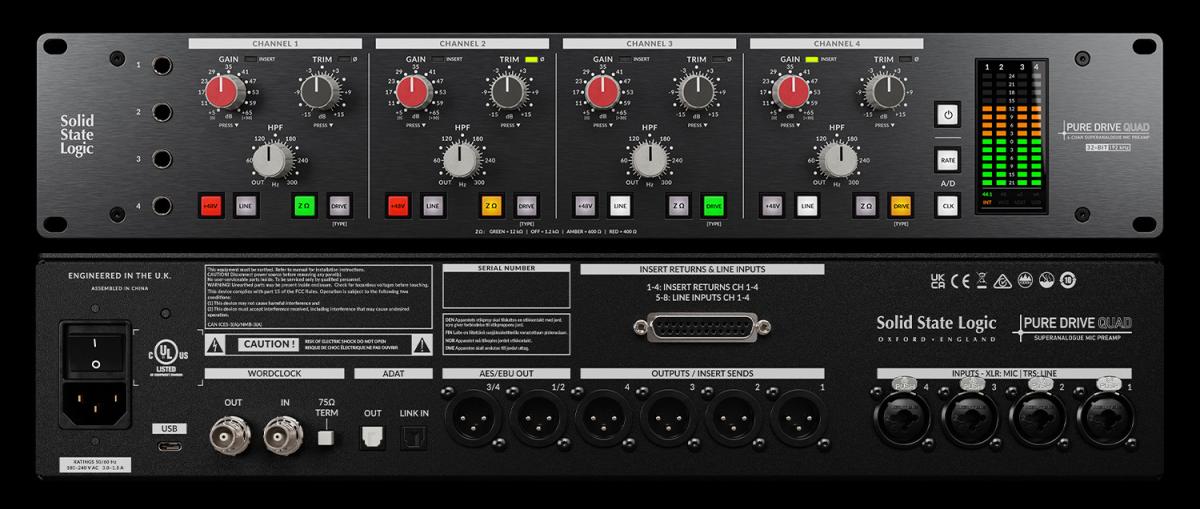The image size is (1200, 509).
Task: Click Channel 3 HPF knob
Action: tap(649, 159)
